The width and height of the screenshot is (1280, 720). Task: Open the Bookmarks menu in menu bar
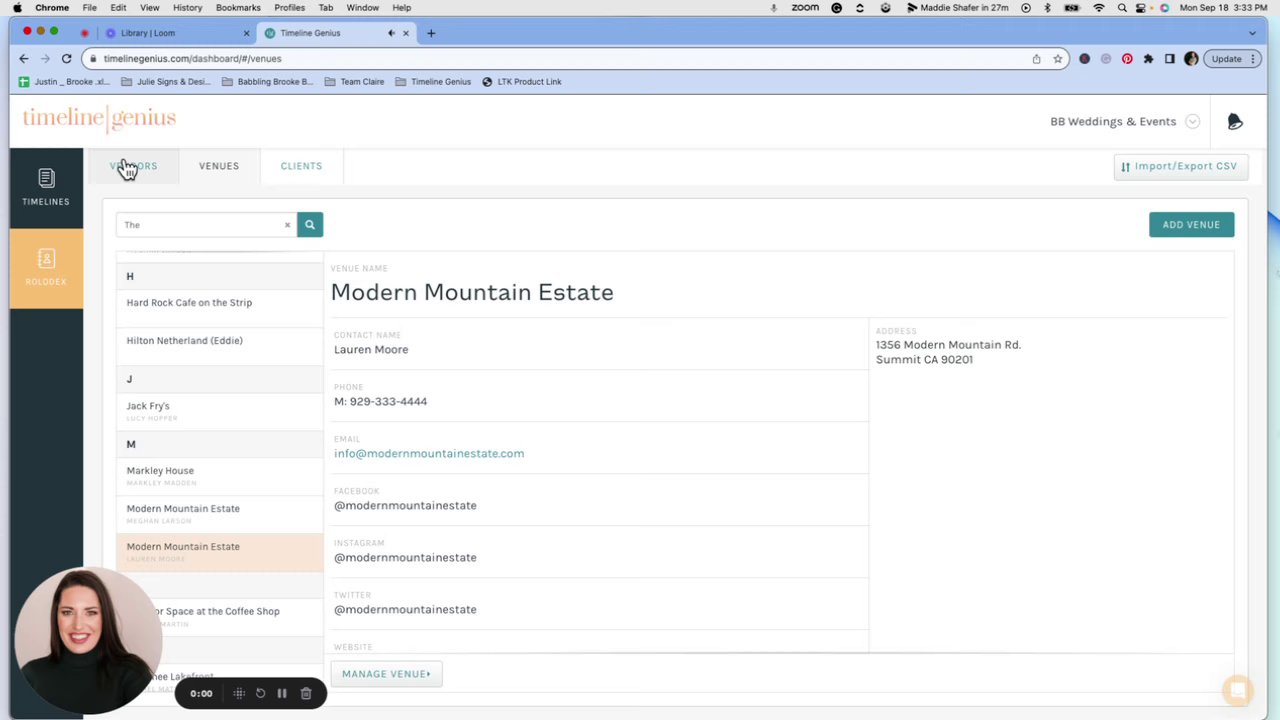point(238,7)
